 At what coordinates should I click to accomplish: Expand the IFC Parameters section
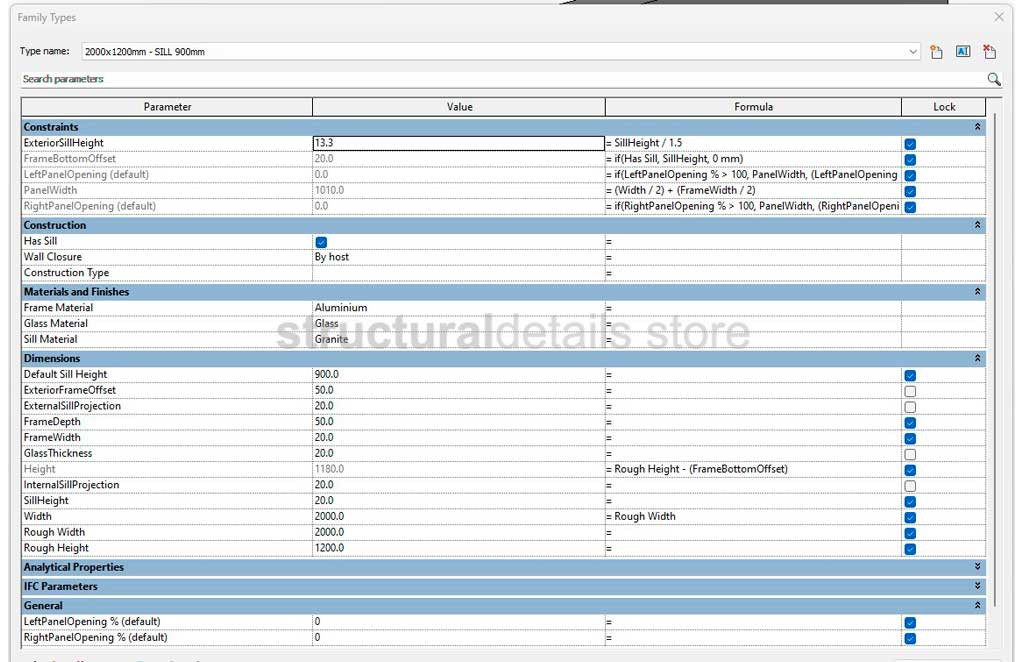[977, 587]
